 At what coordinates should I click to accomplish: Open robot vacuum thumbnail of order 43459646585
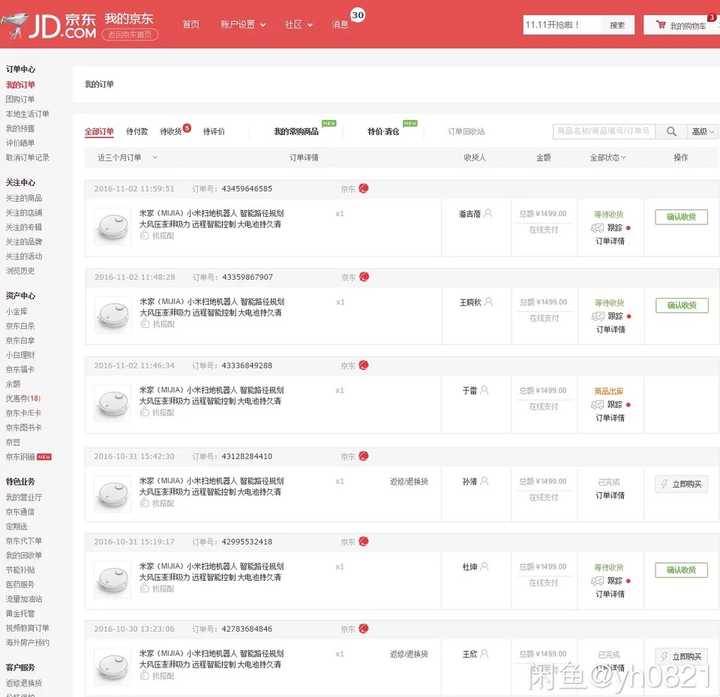(112, 227)
